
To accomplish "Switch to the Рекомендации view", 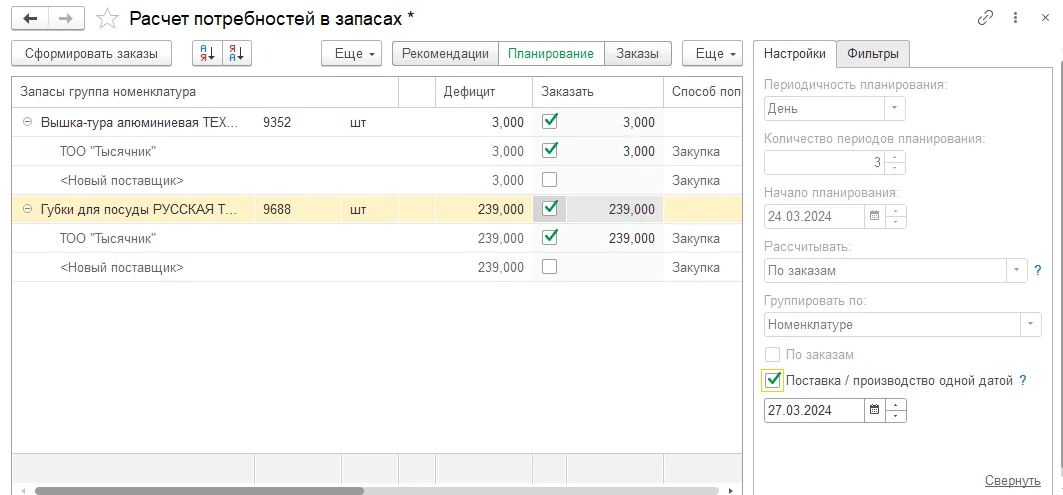I will 445,54.
